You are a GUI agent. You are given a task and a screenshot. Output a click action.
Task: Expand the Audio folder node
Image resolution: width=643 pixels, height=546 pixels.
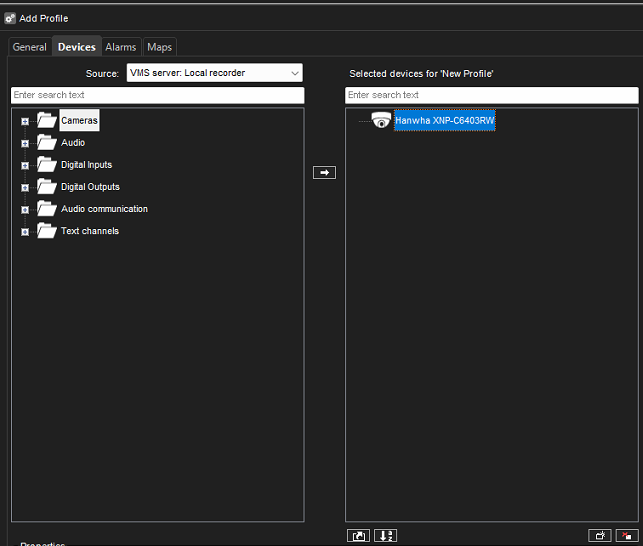click(x=25, y=144)
